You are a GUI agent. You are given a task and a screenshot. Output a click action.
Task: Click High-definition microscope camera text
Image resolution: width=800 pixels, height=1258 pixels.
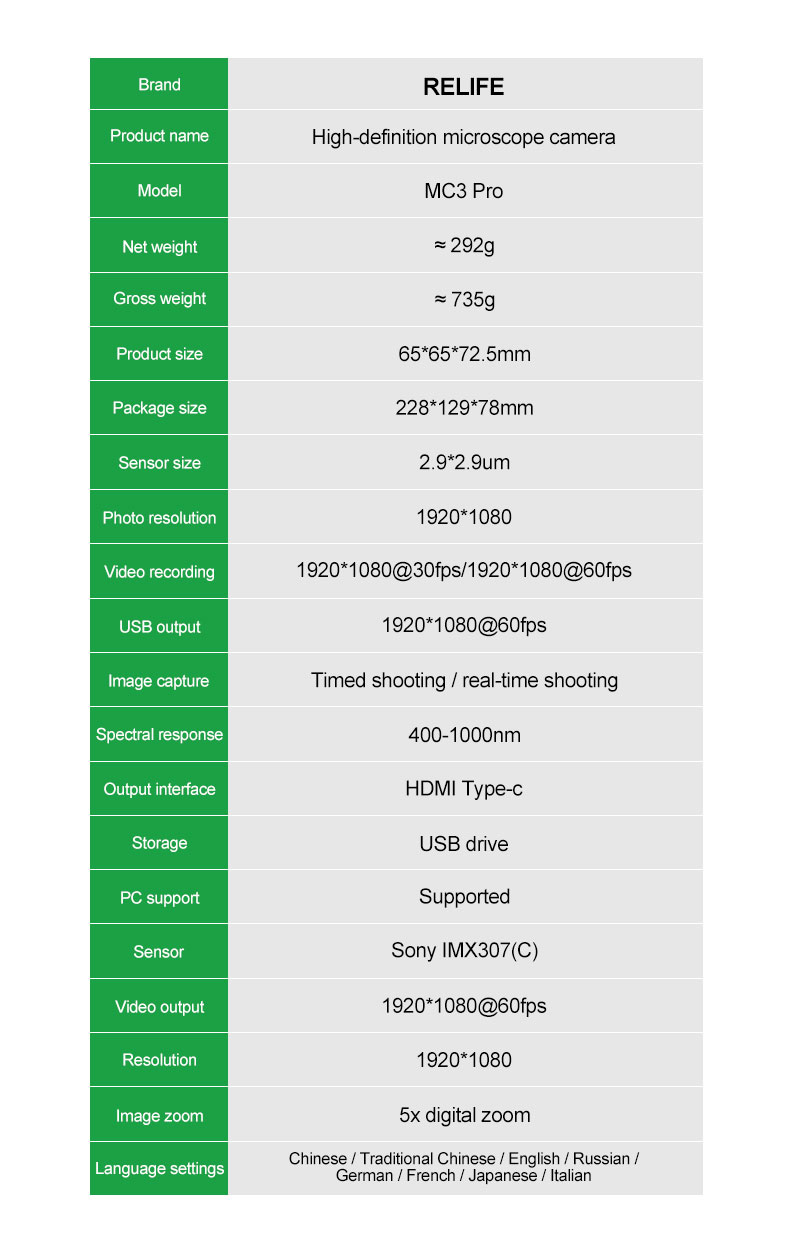463,137
